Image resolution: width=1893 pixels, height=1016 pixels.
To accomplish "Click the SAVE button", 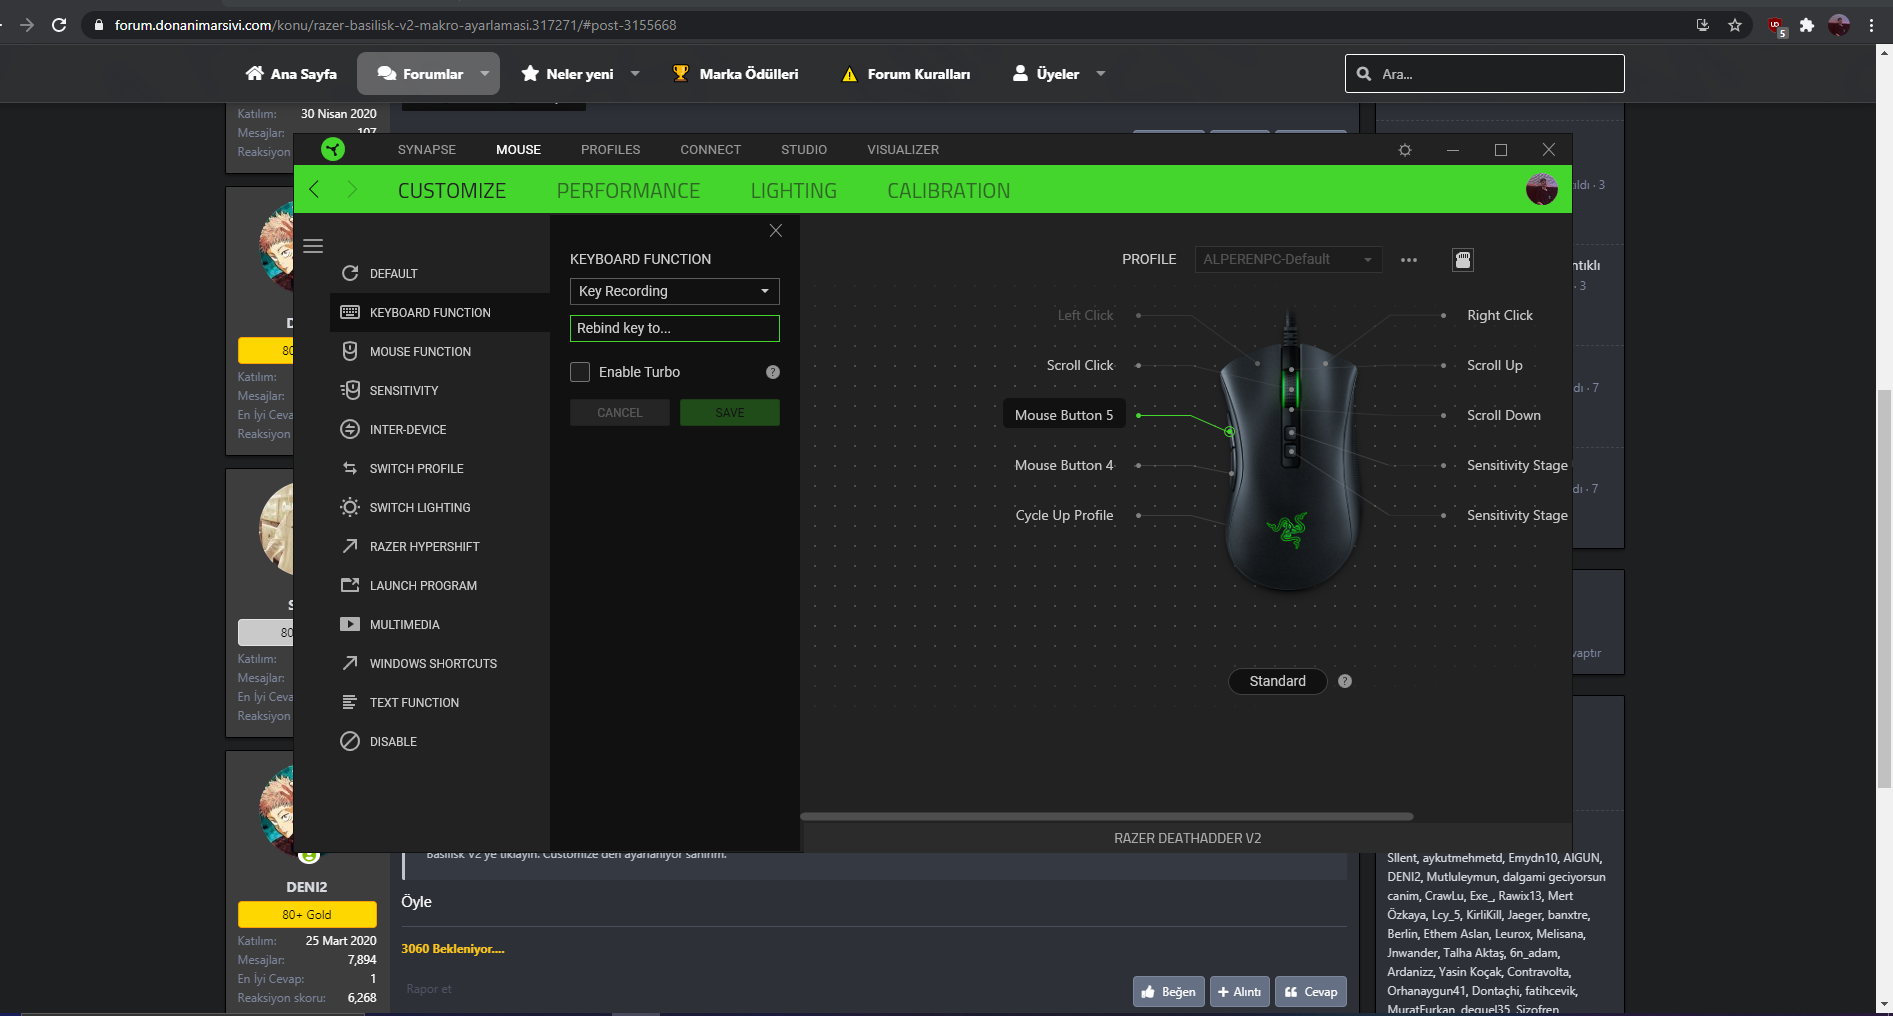I will tap(730, 413).
